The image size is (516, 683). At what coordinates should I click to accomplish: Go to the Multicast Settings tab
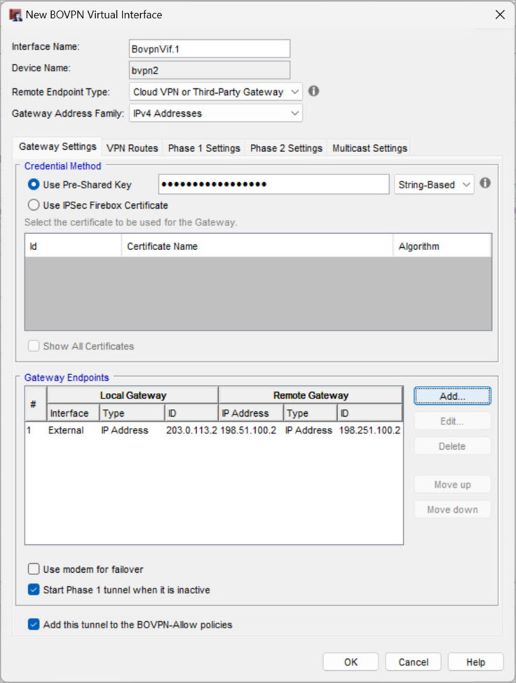(370, 148)
